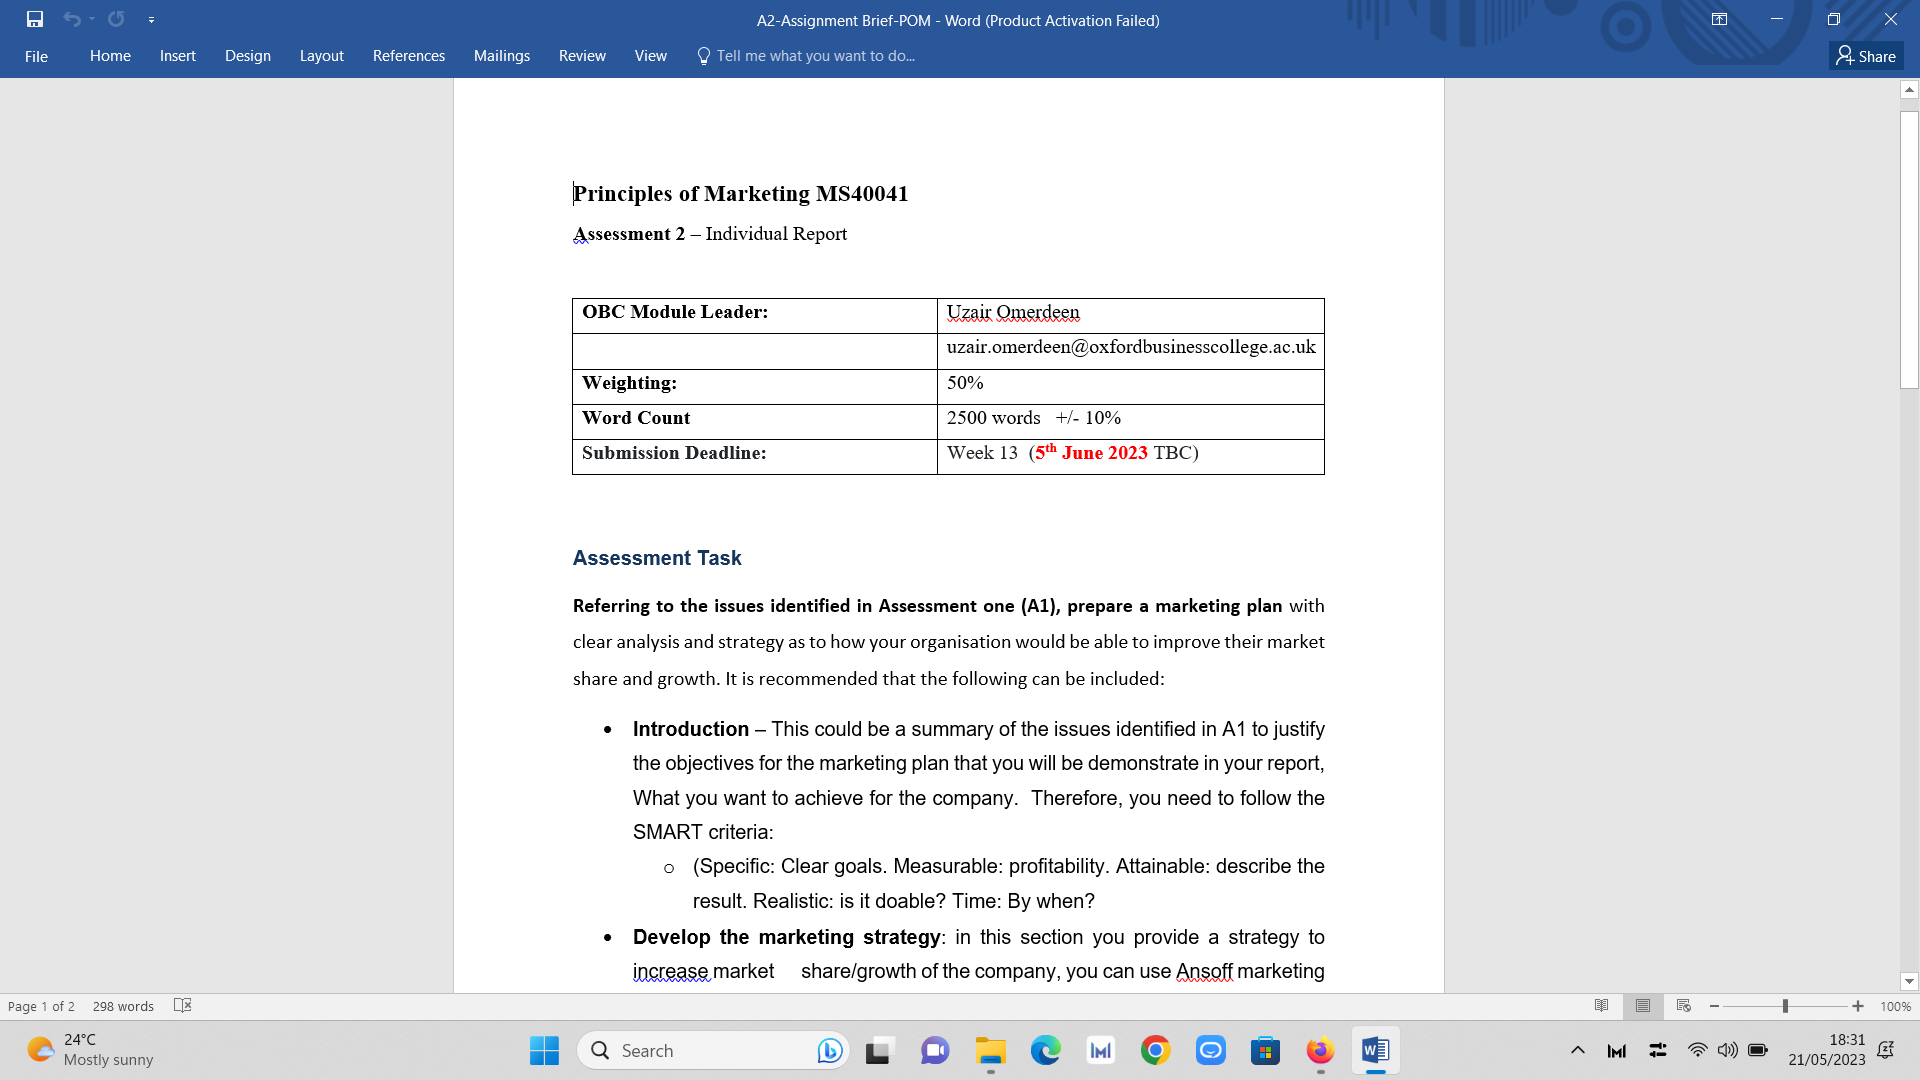Open the Chat app on taskbar

(x=935, y=1050)
